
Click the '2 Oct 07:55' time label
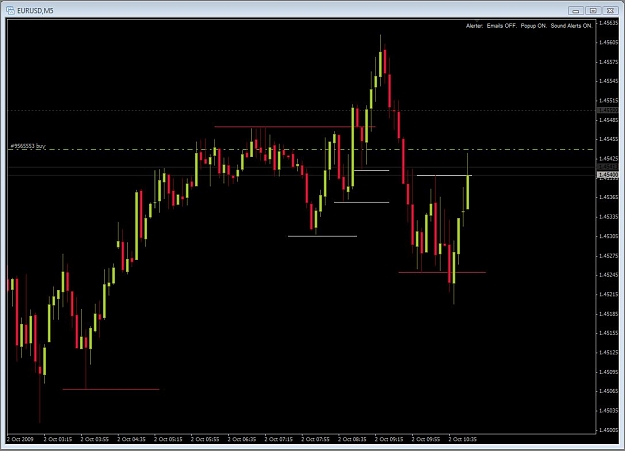coord(315,439)
